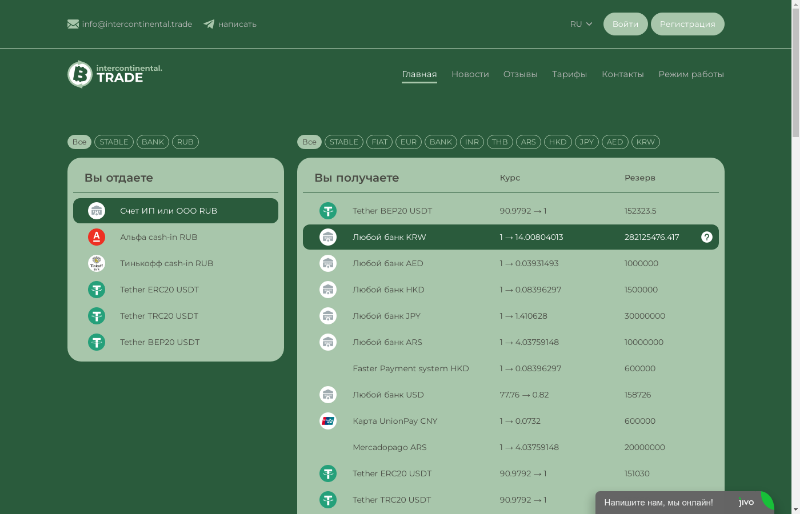Open the Новости menu item
The height and width of the screenshot is (514, 800).
point(470,74)
